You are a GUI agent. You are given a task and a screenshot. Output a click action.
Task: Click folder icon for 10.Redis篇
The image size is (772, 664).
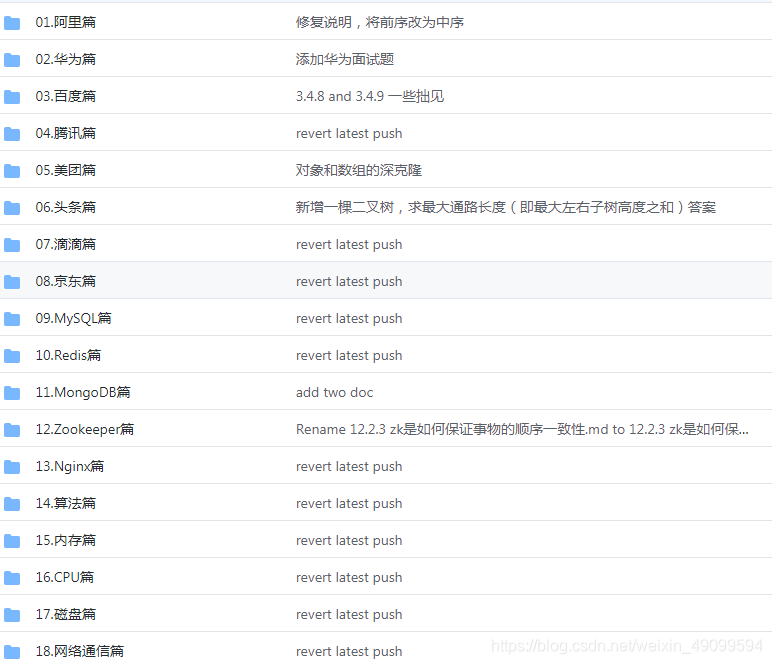pyautogui.click(x=12, y=356)
